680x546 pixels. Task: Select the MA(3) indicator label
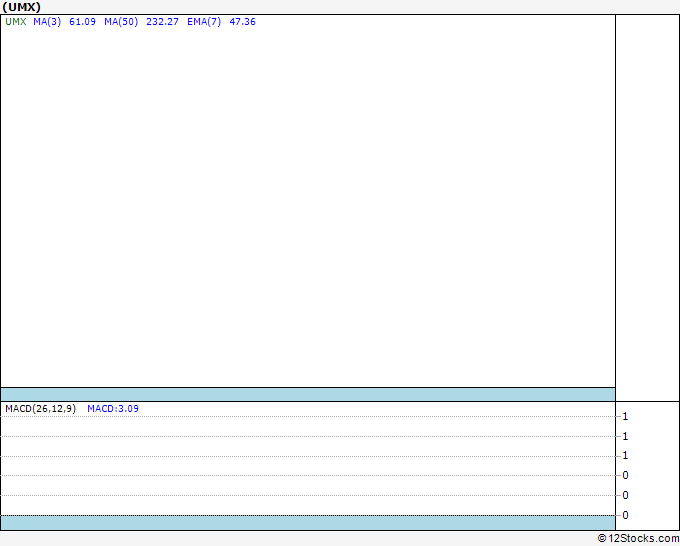[47, 22]
